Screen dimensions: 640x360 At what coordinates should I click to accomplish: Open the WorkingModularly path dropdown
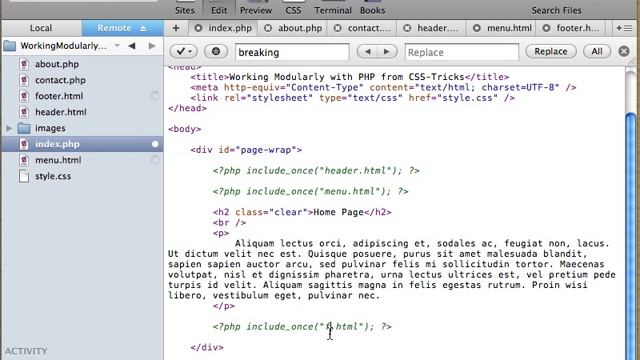point(117,46)
